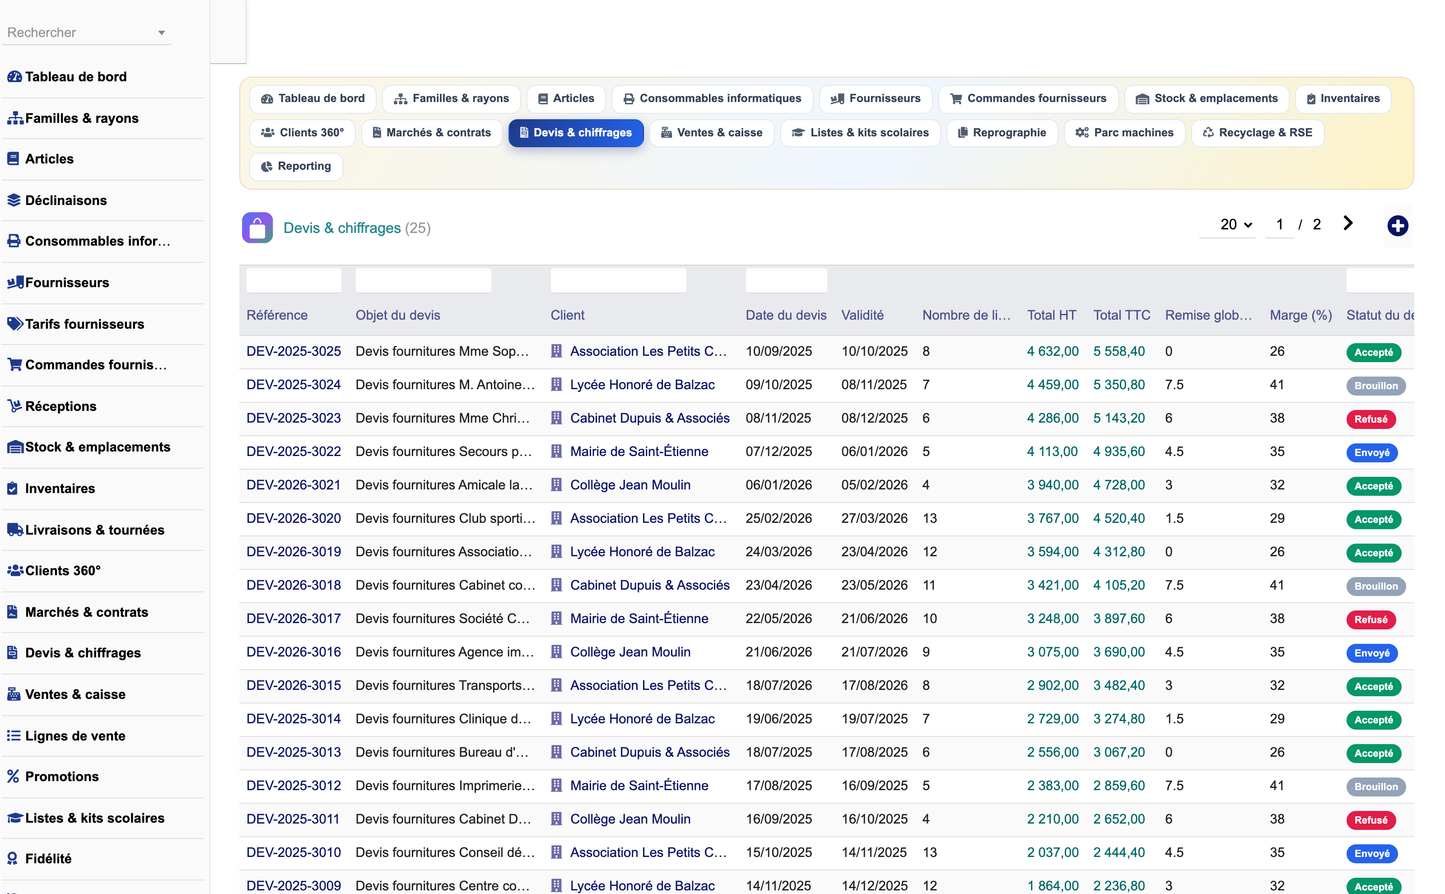Click the Tarifs fournisseurs tags icon

[15, 324]
